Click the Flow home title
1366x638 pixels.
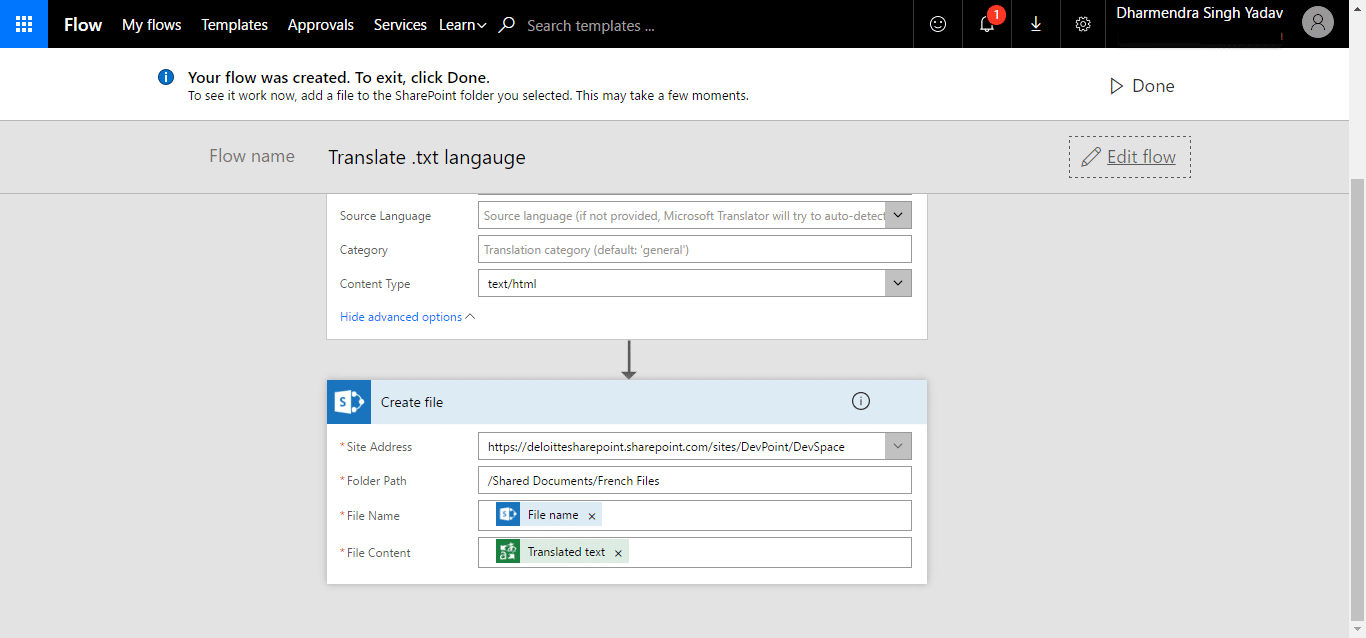pyautogui.click(x=83, y=25)
